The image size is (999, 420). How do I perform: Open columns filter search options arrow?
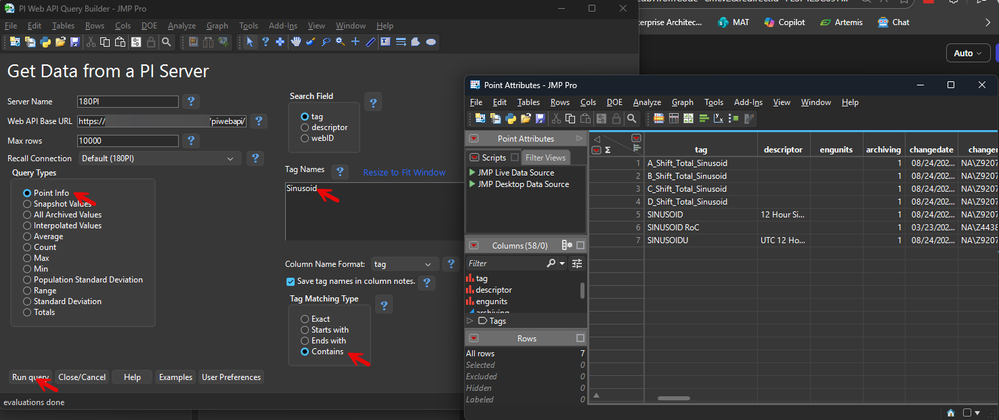pyautogui.click(x=562, y=263)
